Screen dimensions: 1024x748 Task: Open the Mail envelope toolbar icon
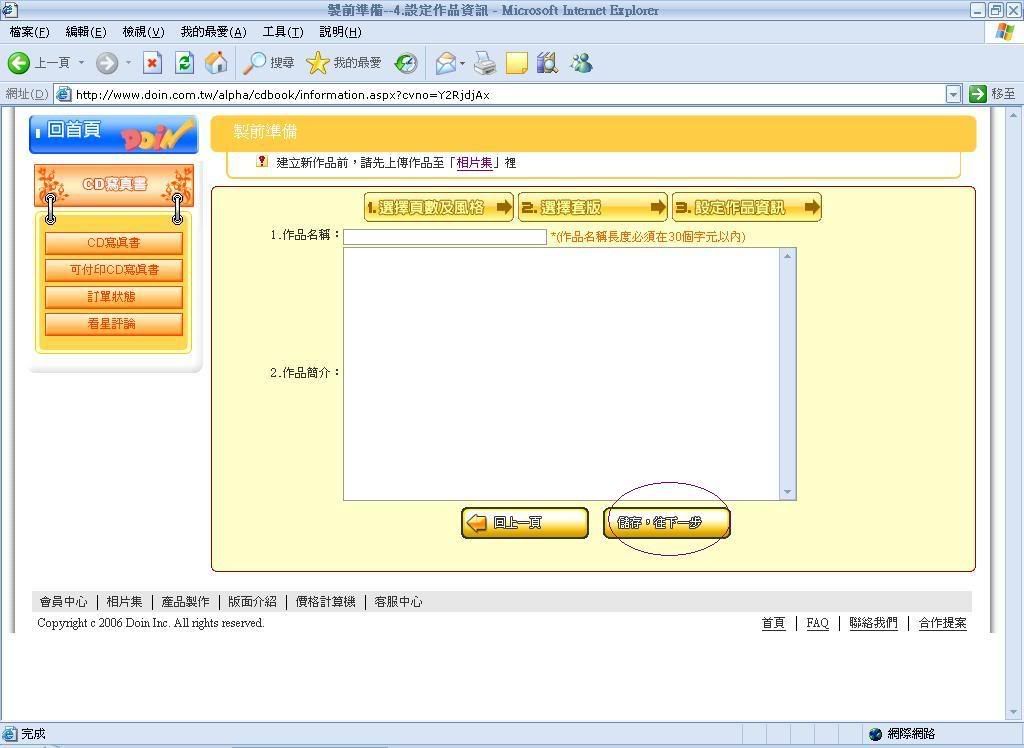(x=445, y=63)
